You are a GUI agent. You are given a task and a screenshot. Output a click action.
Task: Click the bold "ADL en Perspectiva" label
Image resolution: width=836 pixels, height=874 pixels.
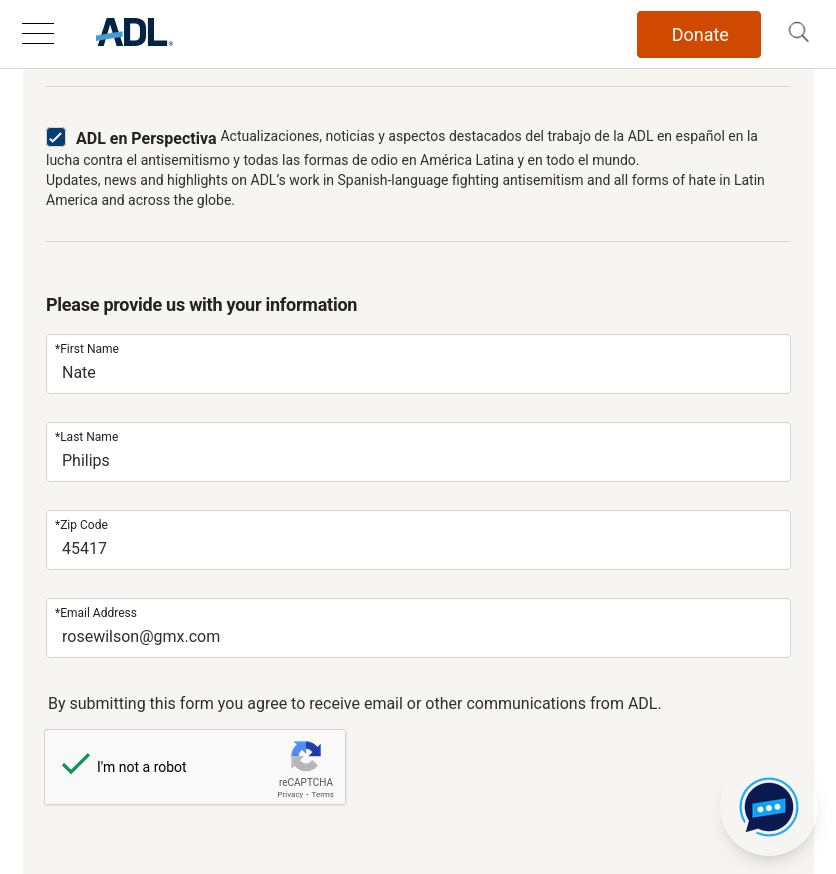(146, 139)
